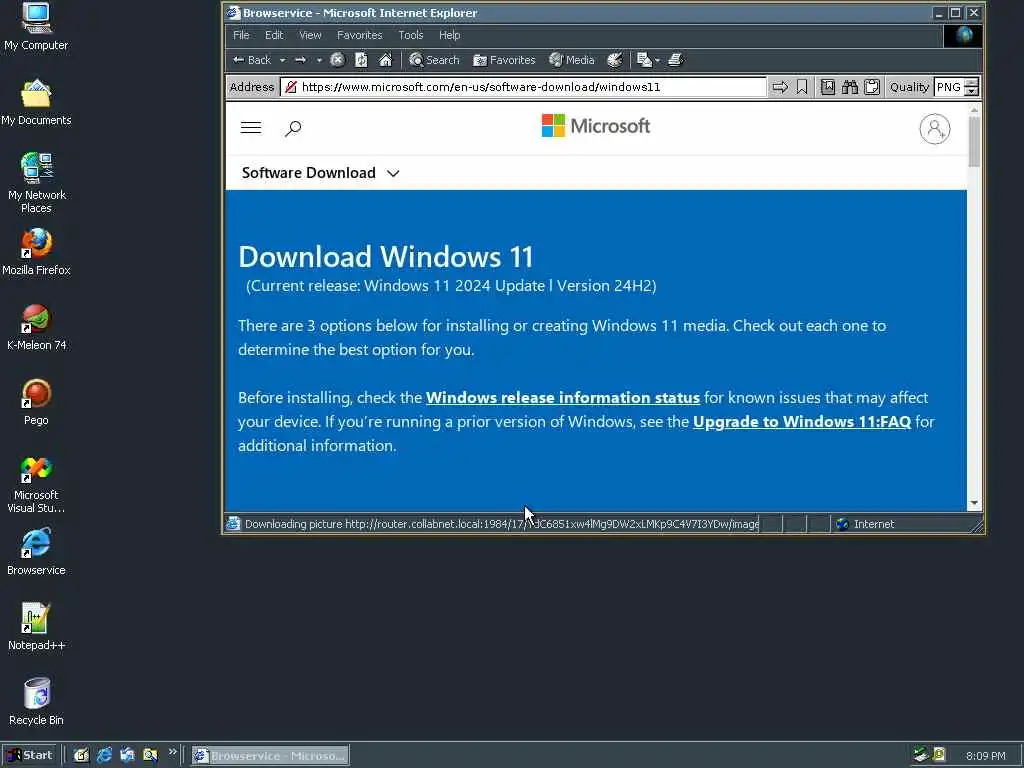Image resolution: width=1024 pixels, height=768 pixels.
Task: Click the Internet Explorer quick launch icon
Action: pyautogui.click(x=104, y=756)
